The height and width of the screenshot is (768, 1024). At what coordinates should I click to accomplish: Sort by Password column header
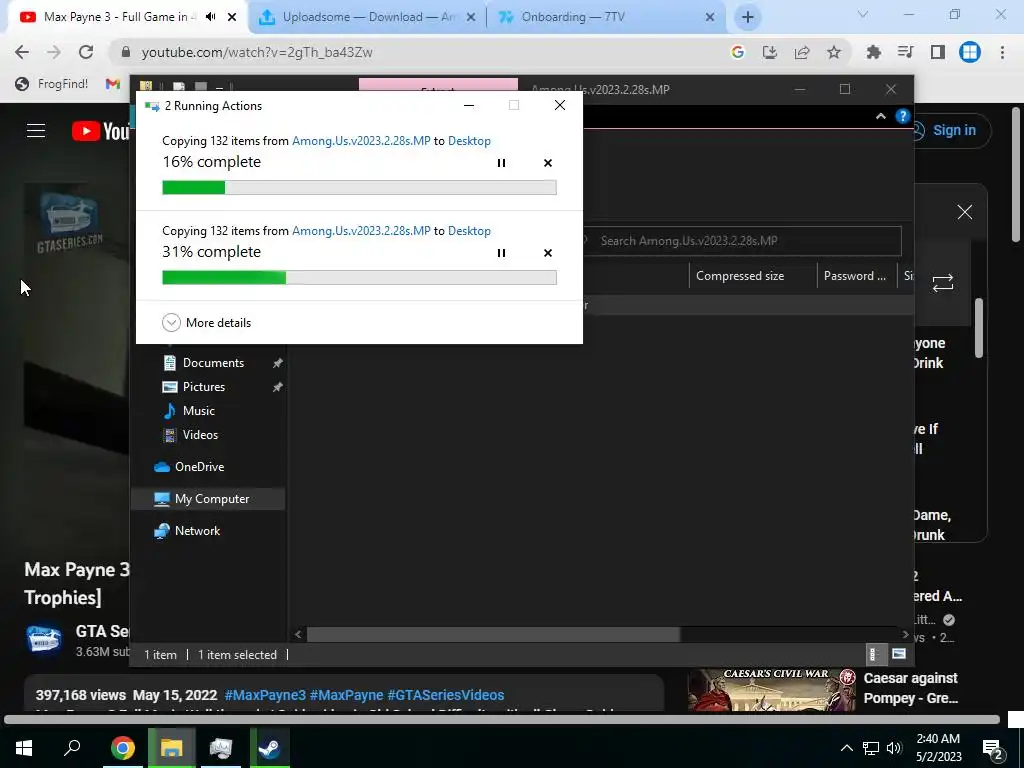click(x=855, y=276)
